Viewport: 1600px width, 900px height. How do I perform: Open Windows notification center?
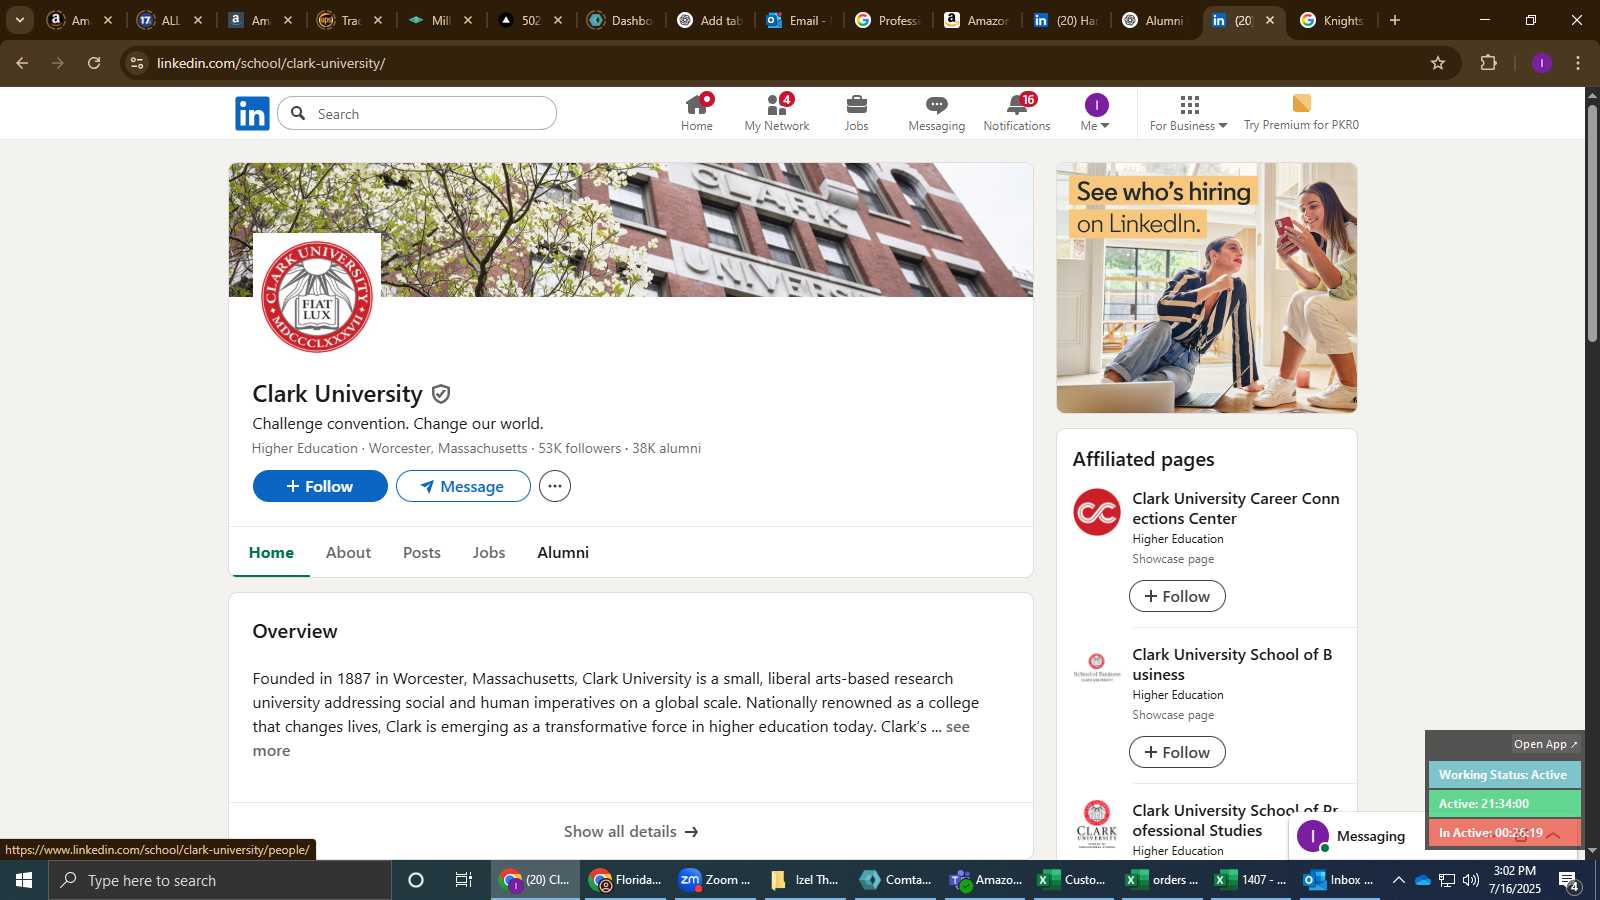tap(1568, 881)
